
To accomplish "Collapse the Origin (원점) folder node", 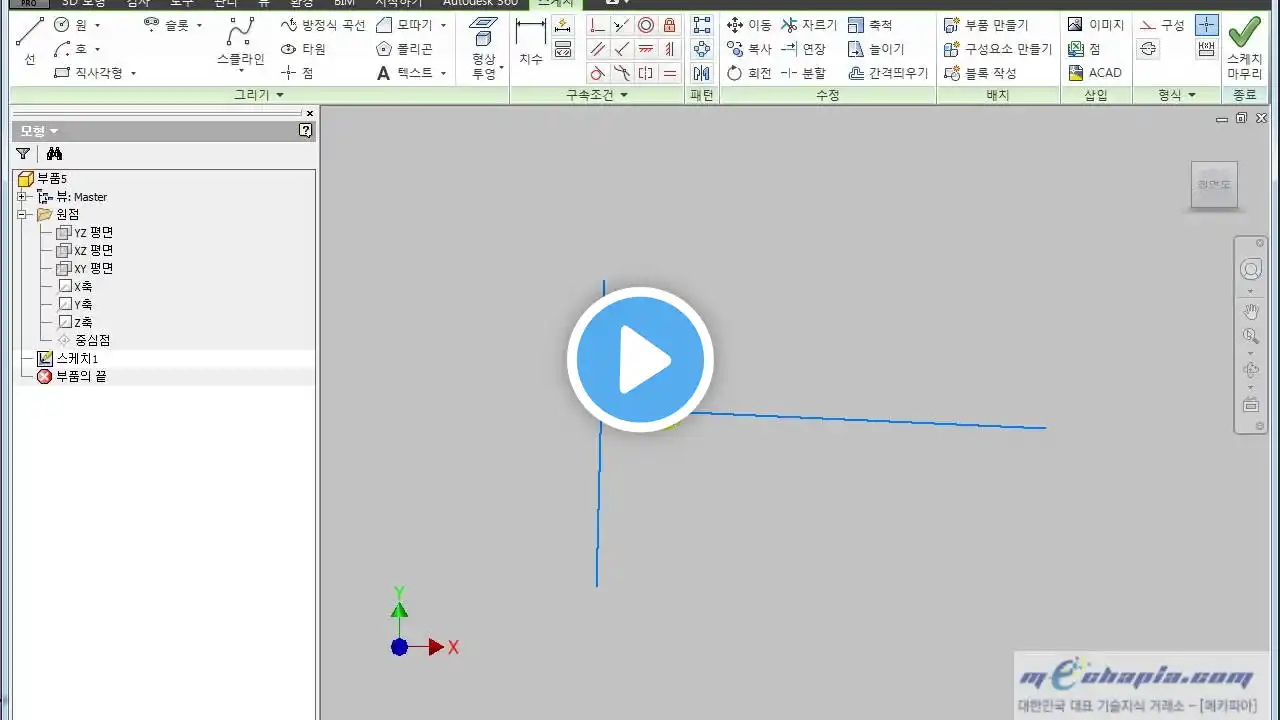I will click(22, 214).
